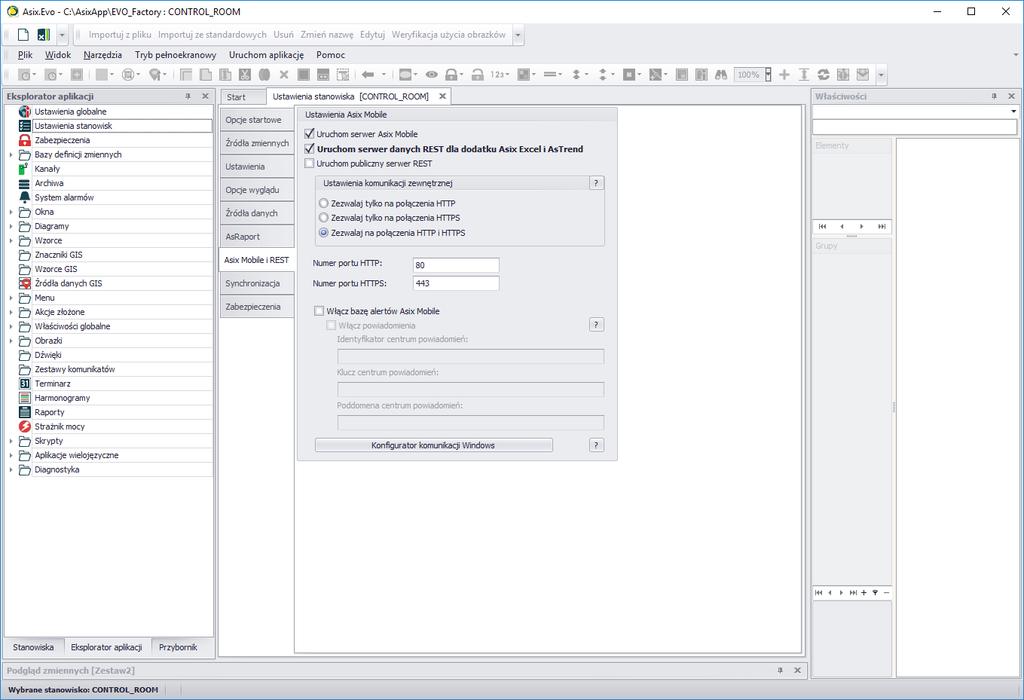Expand the Diagramy tree node
The height and width of the screenshot is (700, 1024).
[x=10, y=227]
